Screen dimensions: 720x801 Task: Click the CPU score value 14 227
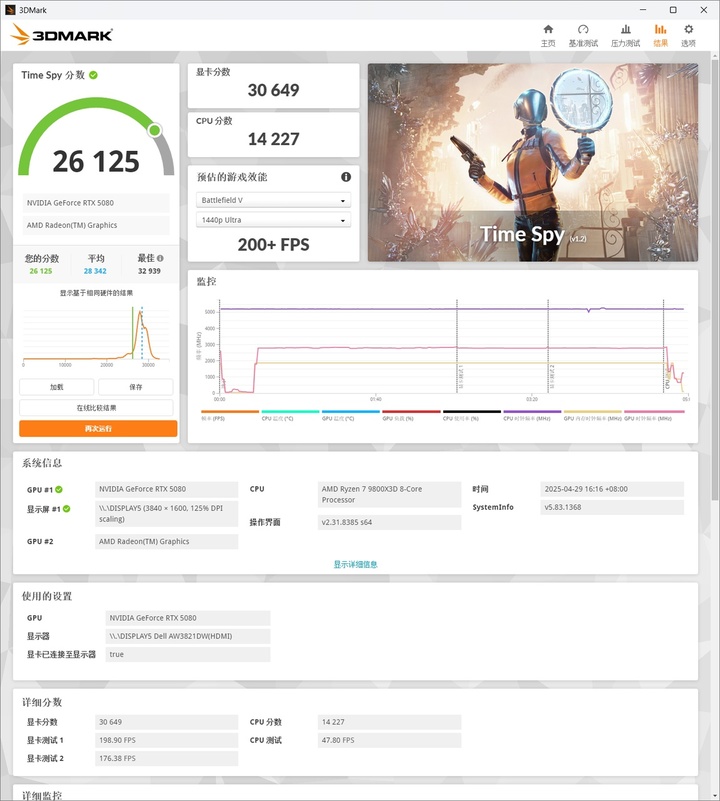pos(273,139)
